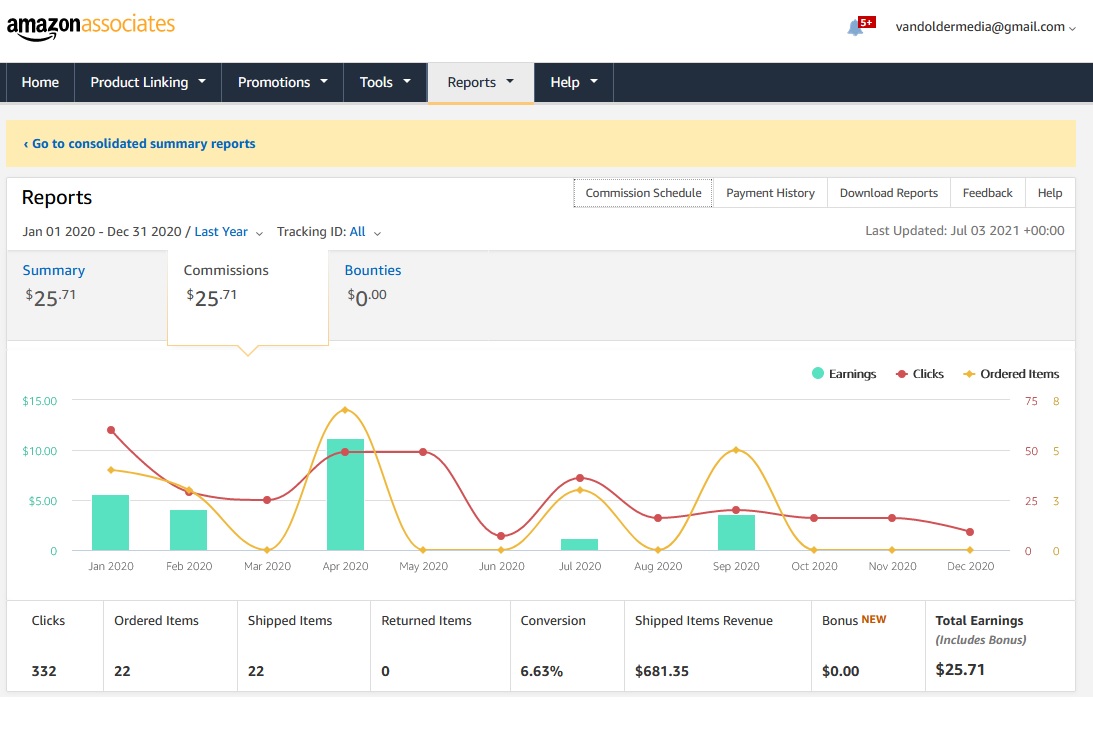The width and height of the screenshot is (1093, 731).
Task: Expand the Product Linking menu
Action: (x=148, y=82)
